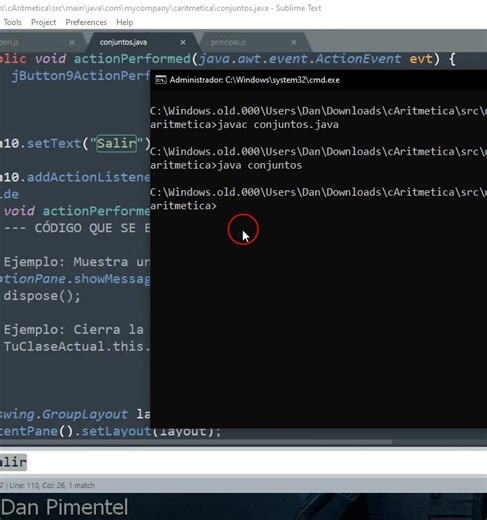The height and width of the screenshot is (520, 487).
Task: Click 'jButton9ActionPerf' in the code editor
Action: 81,76
